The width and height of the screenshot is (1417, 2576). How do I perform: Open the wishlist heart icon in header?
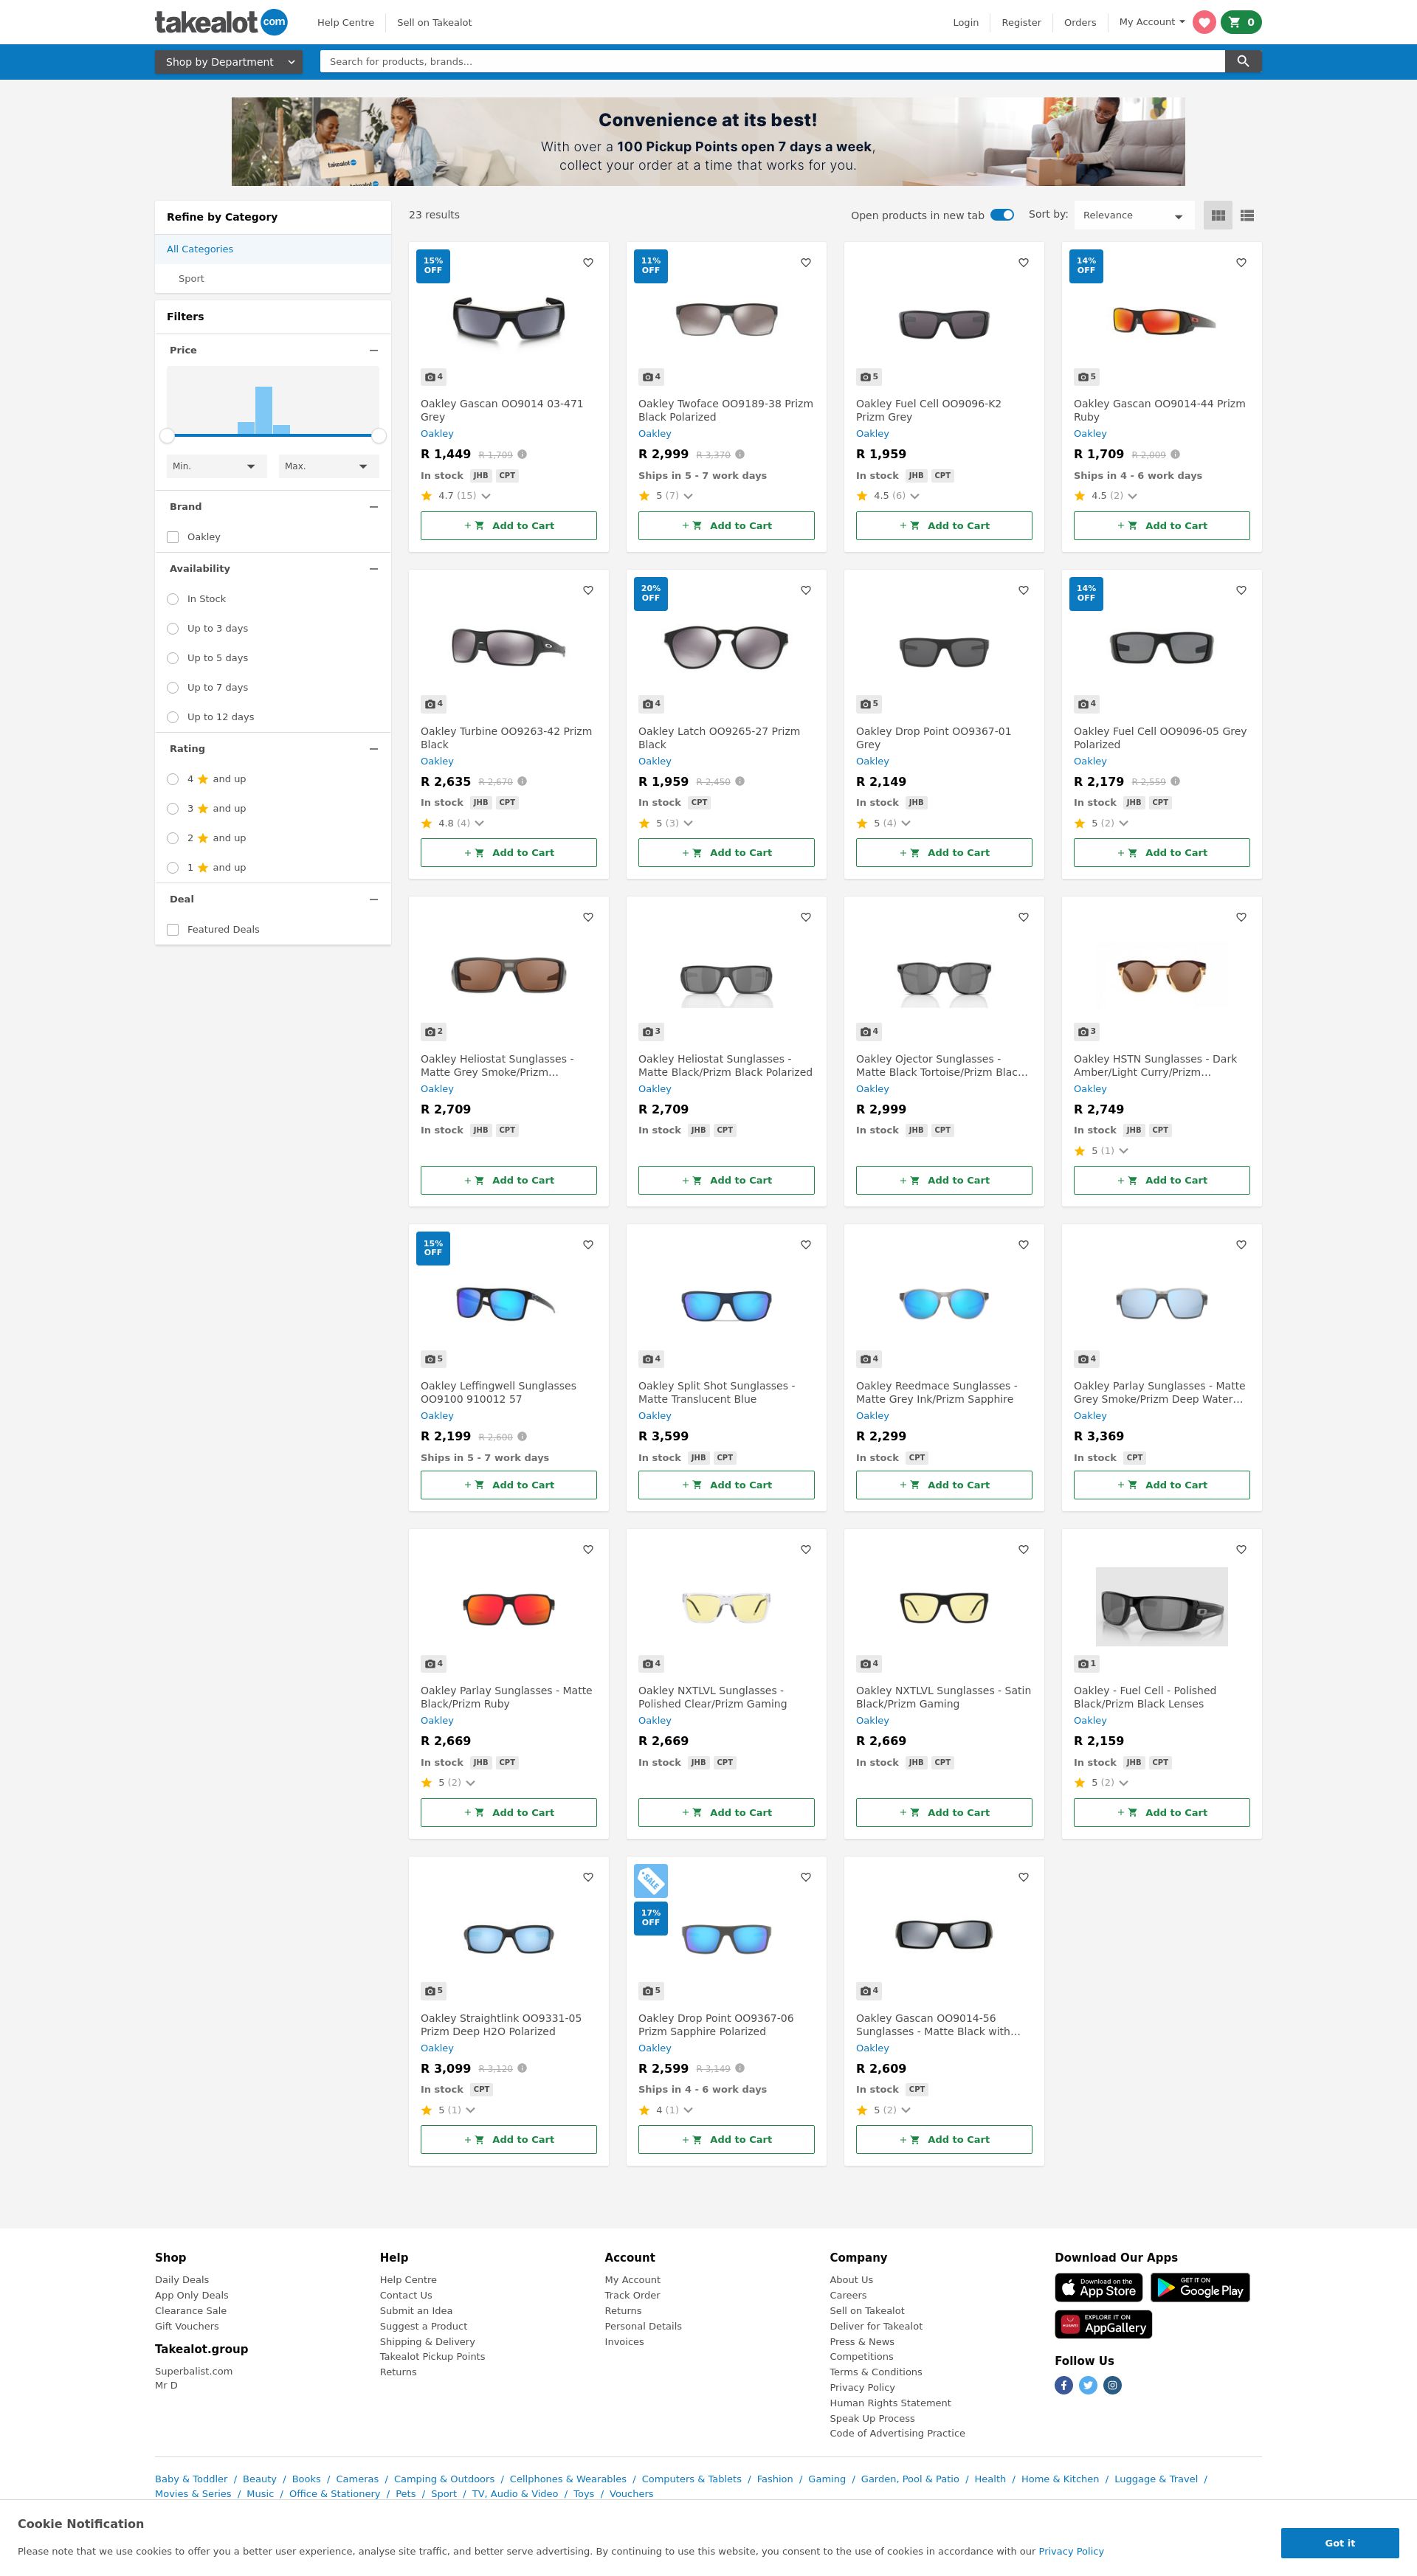click(1204, 22)
